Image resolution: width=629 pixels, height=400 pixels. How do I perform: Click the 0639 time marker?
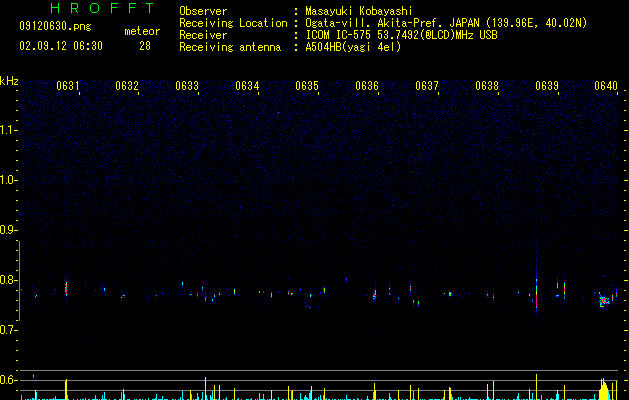[547, 86]
